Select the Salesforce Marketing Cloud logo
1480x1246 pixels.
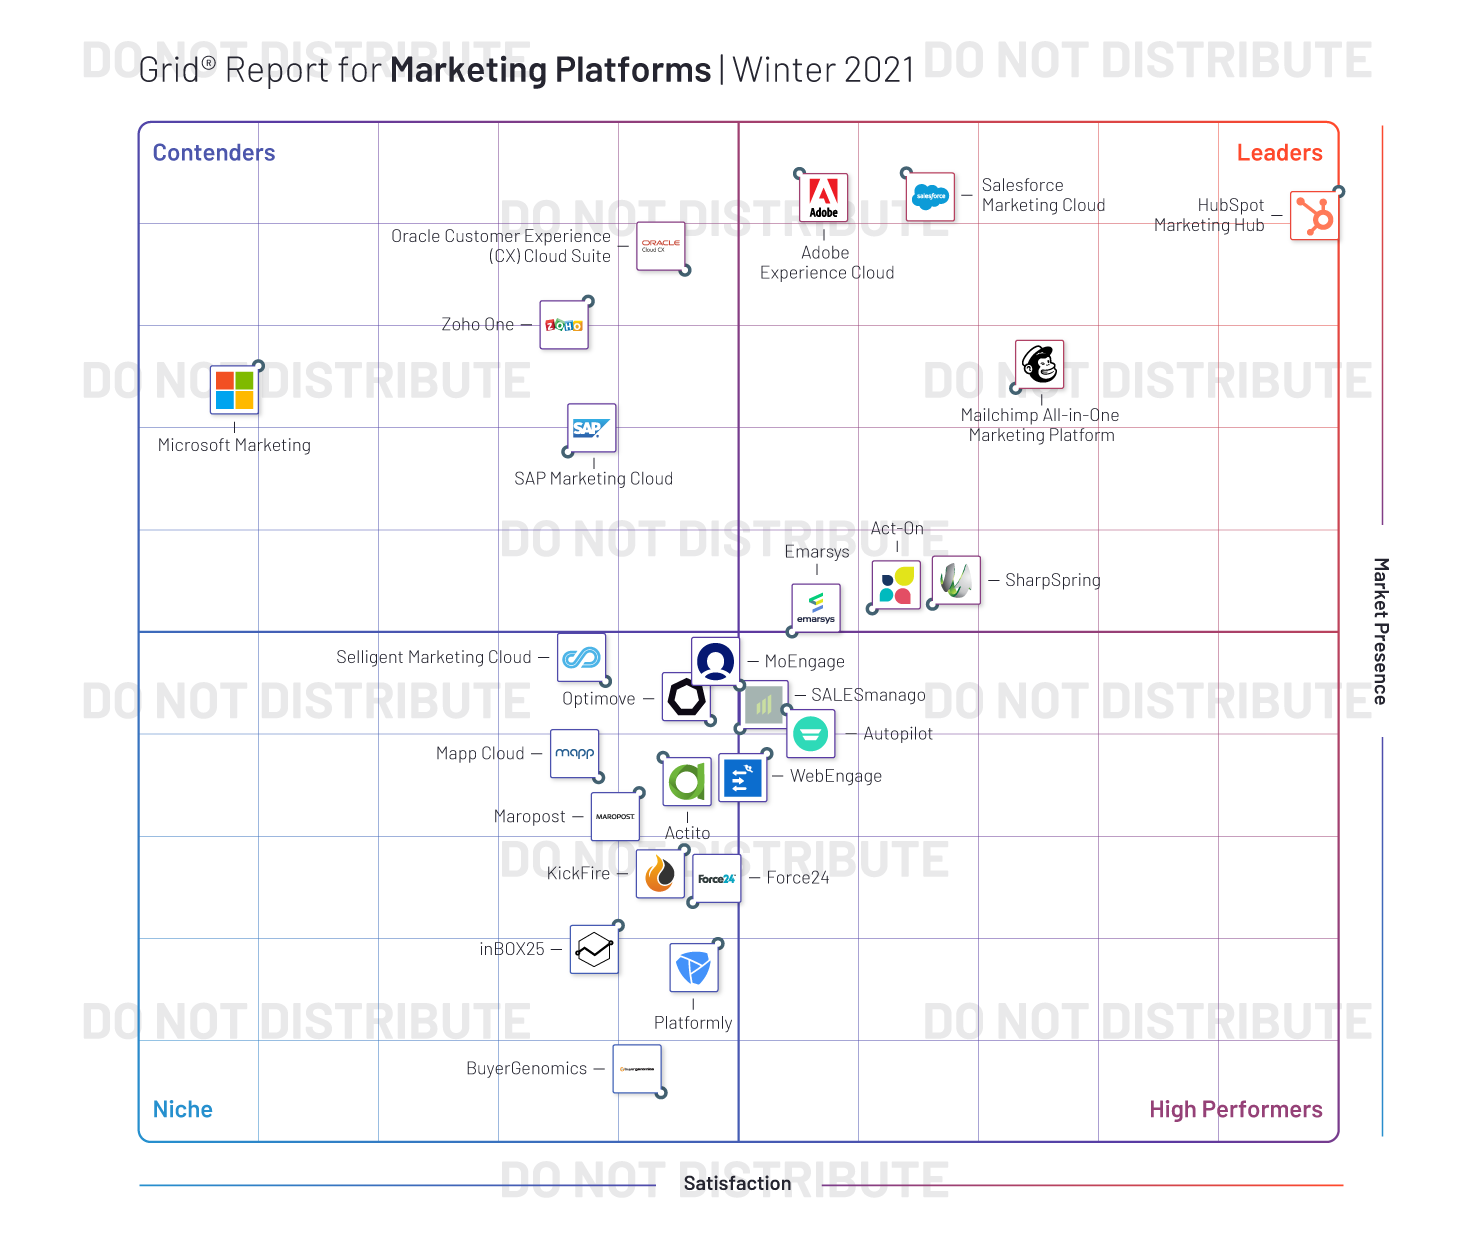pyautogui.click(x=928, y=197)
